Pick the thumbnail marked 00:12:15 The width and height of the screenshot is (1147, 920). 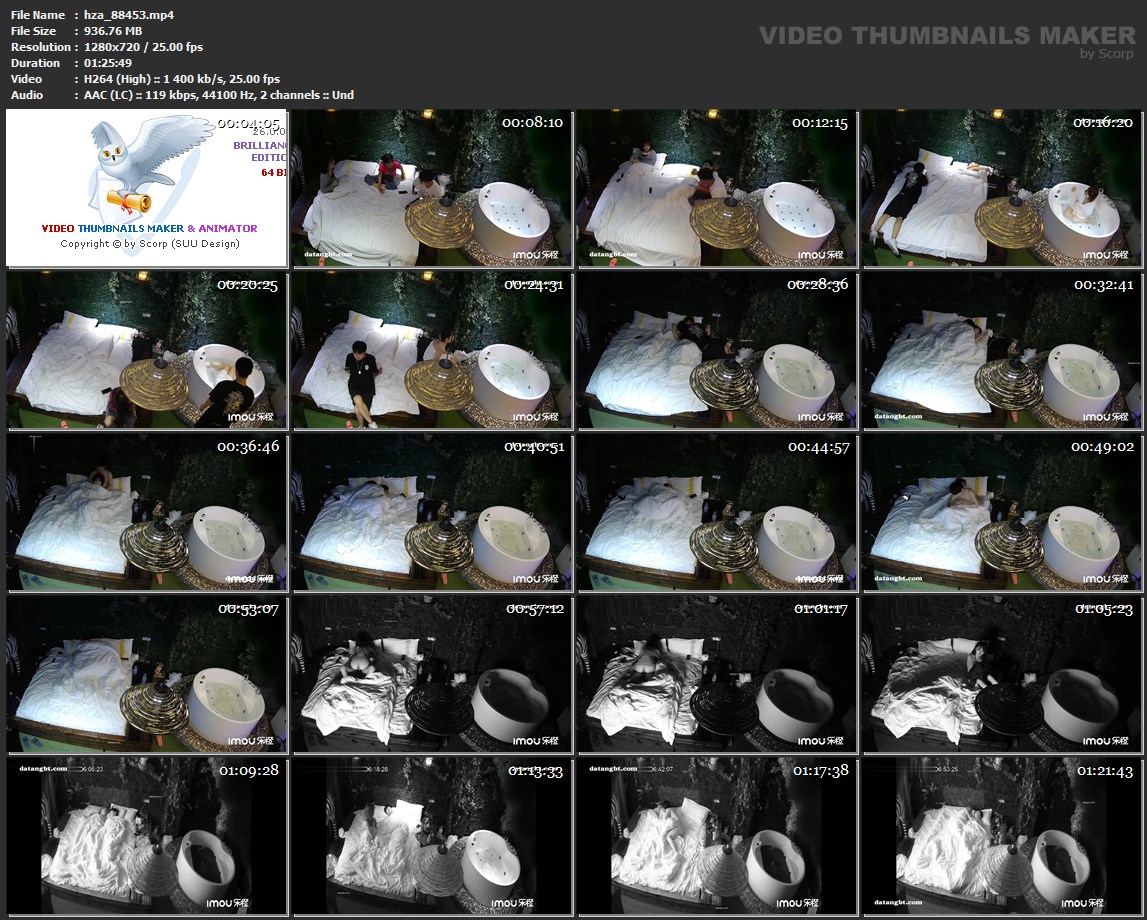click(717, 188)
